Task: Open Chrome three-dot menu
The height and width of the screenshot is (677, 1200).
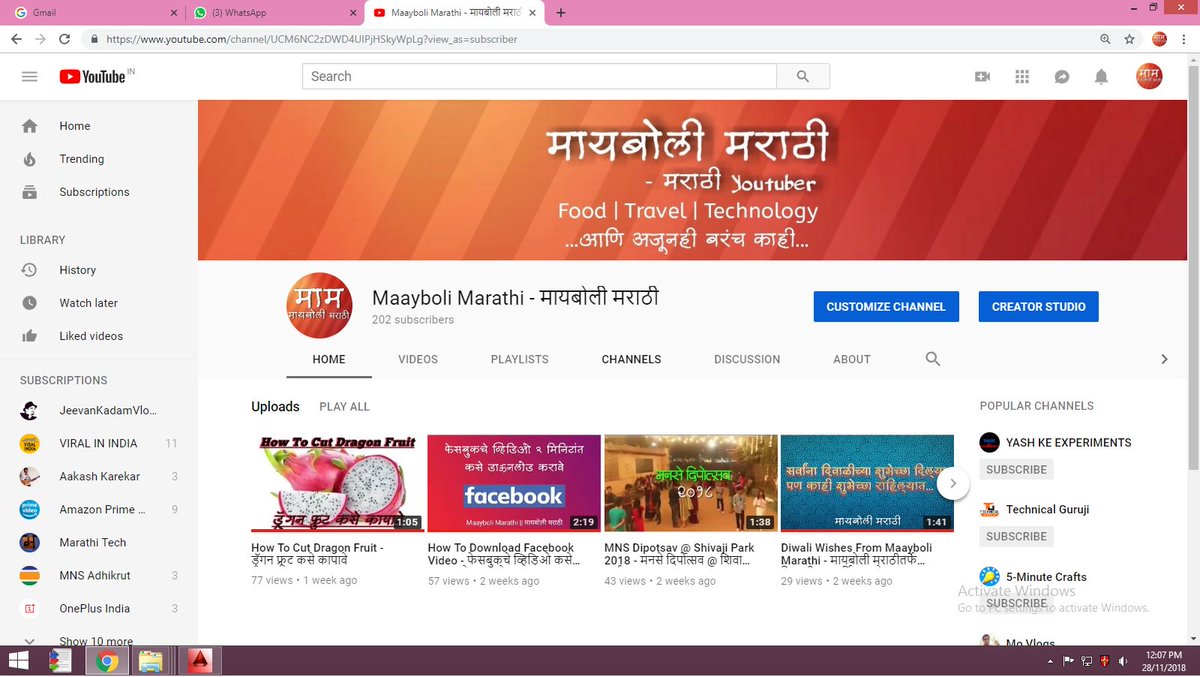Action: pyautogui.click(x=1186, y=39)
